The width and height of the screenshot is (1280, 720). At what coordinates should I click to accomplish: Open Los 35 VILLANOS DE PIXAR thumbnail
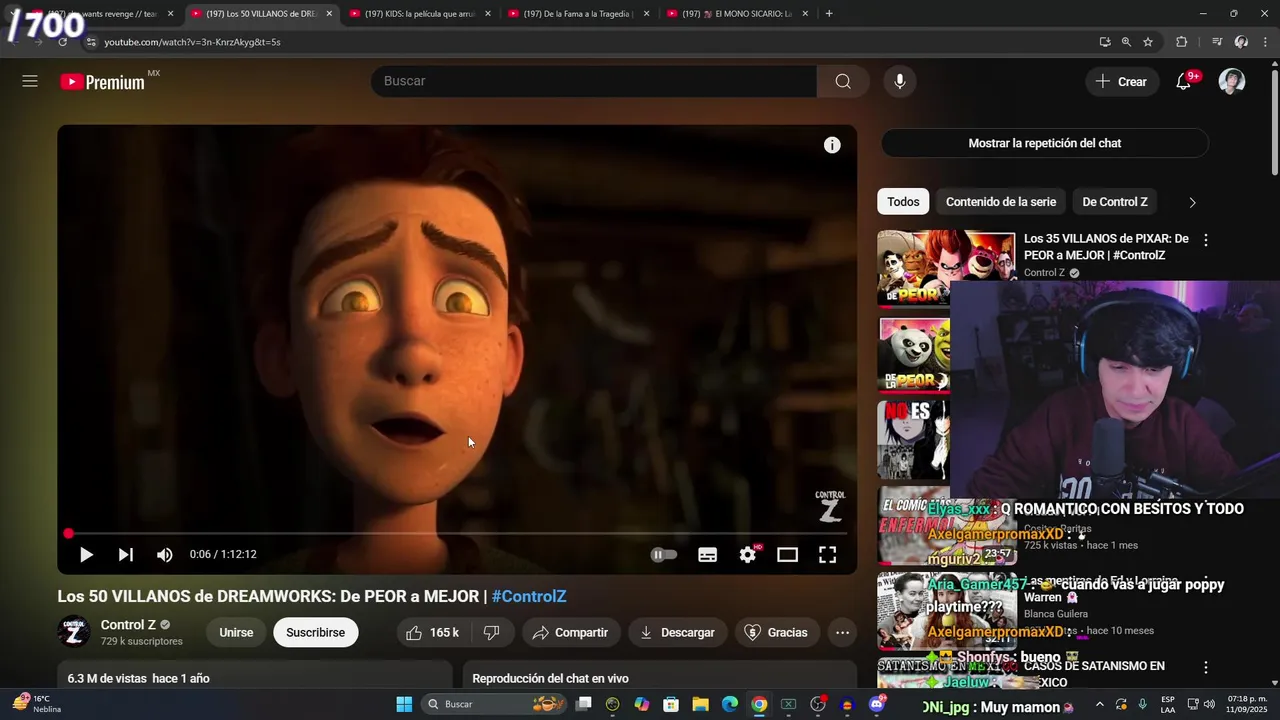coord(945,267)
